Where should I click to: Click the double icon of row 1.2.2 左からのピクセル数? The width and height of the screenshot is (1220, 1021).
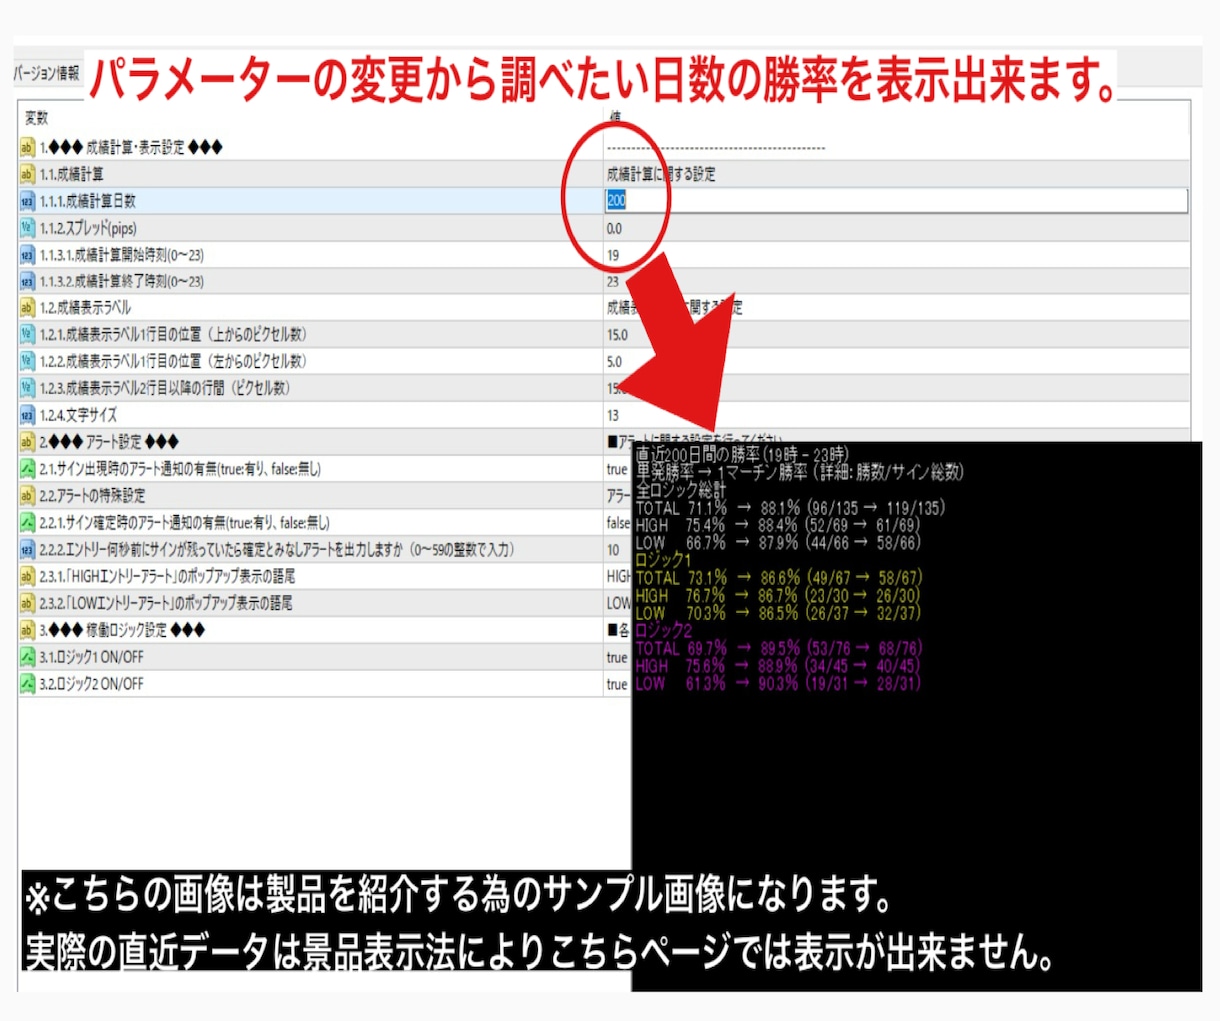point(27,361)
